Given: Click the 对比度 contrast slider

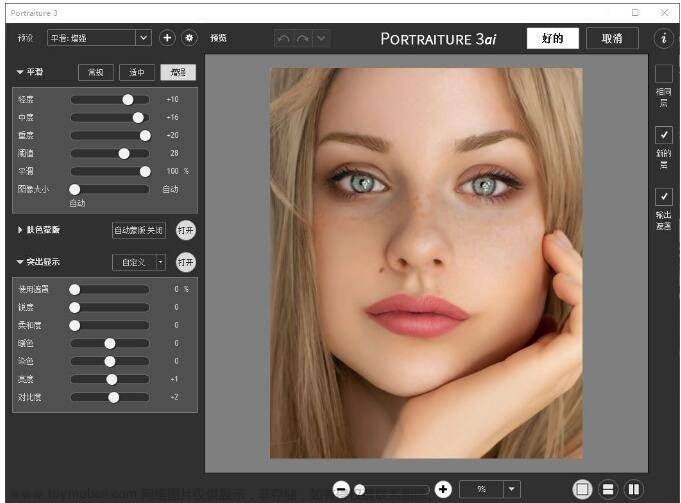Looking at the screenshot, I should [110, 397].
